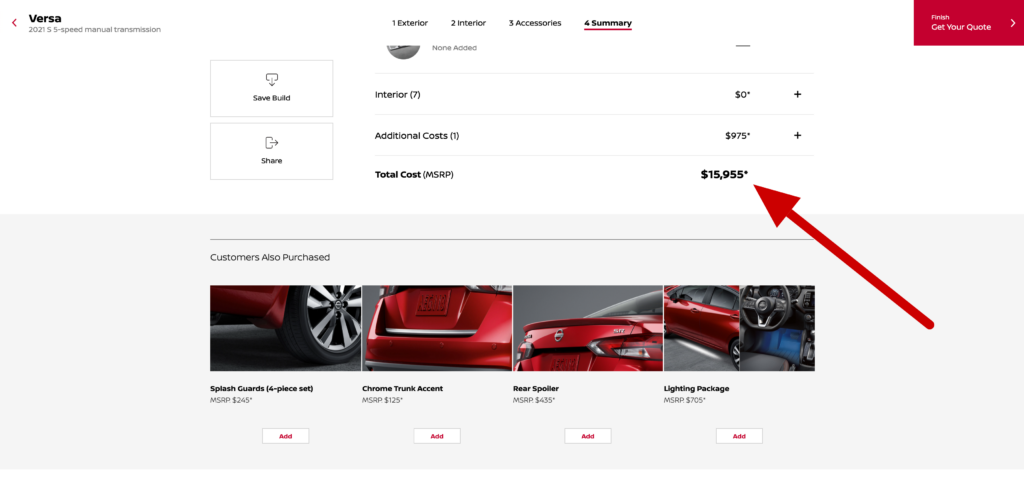1024x499 pixels.
Task: Select the 4 Summary tab
Action: tap(607, 23)
